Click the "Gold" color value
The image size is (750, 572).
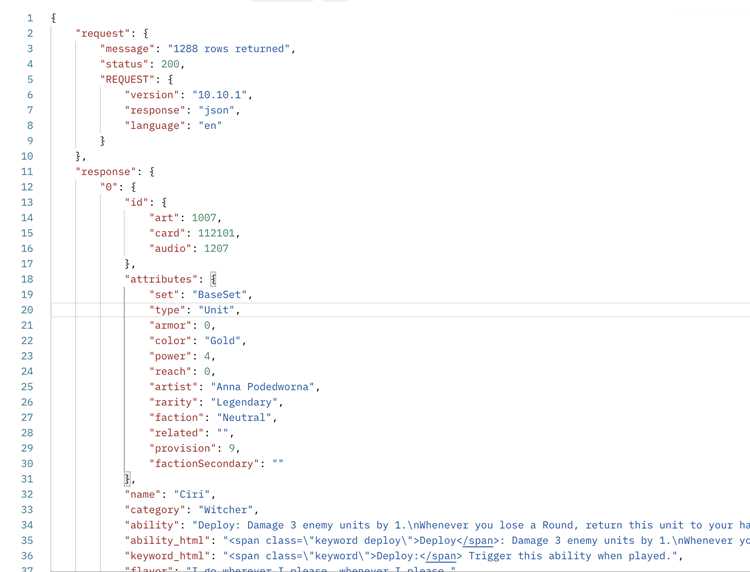point(223,341)
